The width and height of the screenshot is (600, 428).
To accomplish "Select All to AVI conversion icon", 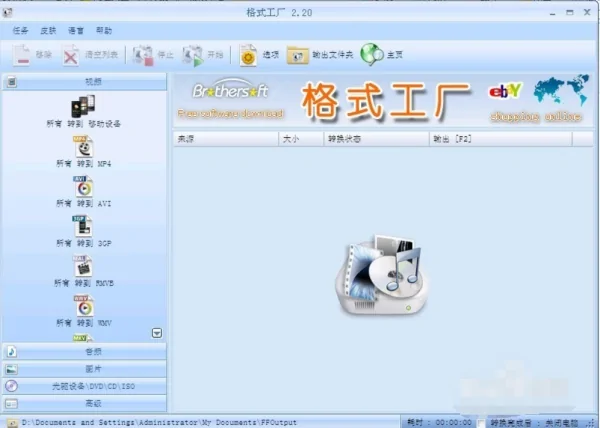I will pos(83,186).
